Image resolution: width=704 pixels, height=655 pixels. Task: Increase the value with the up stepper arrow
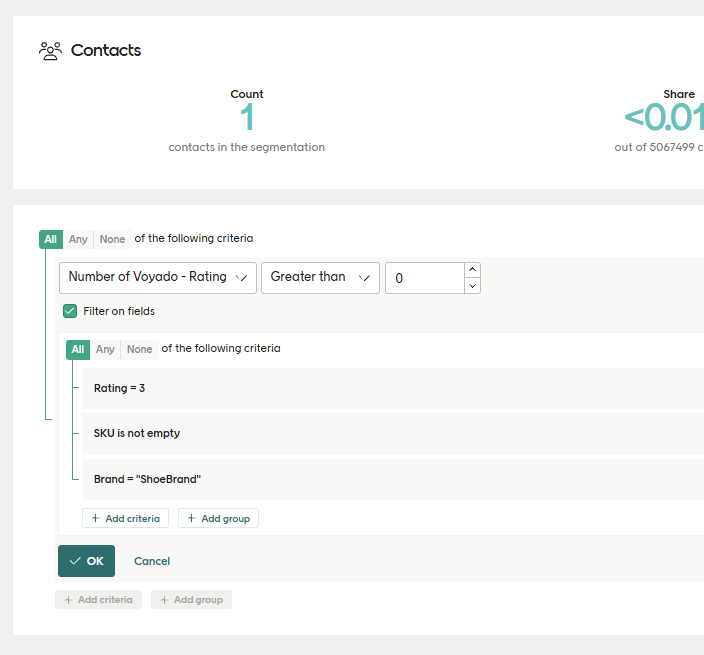[472, 270]
